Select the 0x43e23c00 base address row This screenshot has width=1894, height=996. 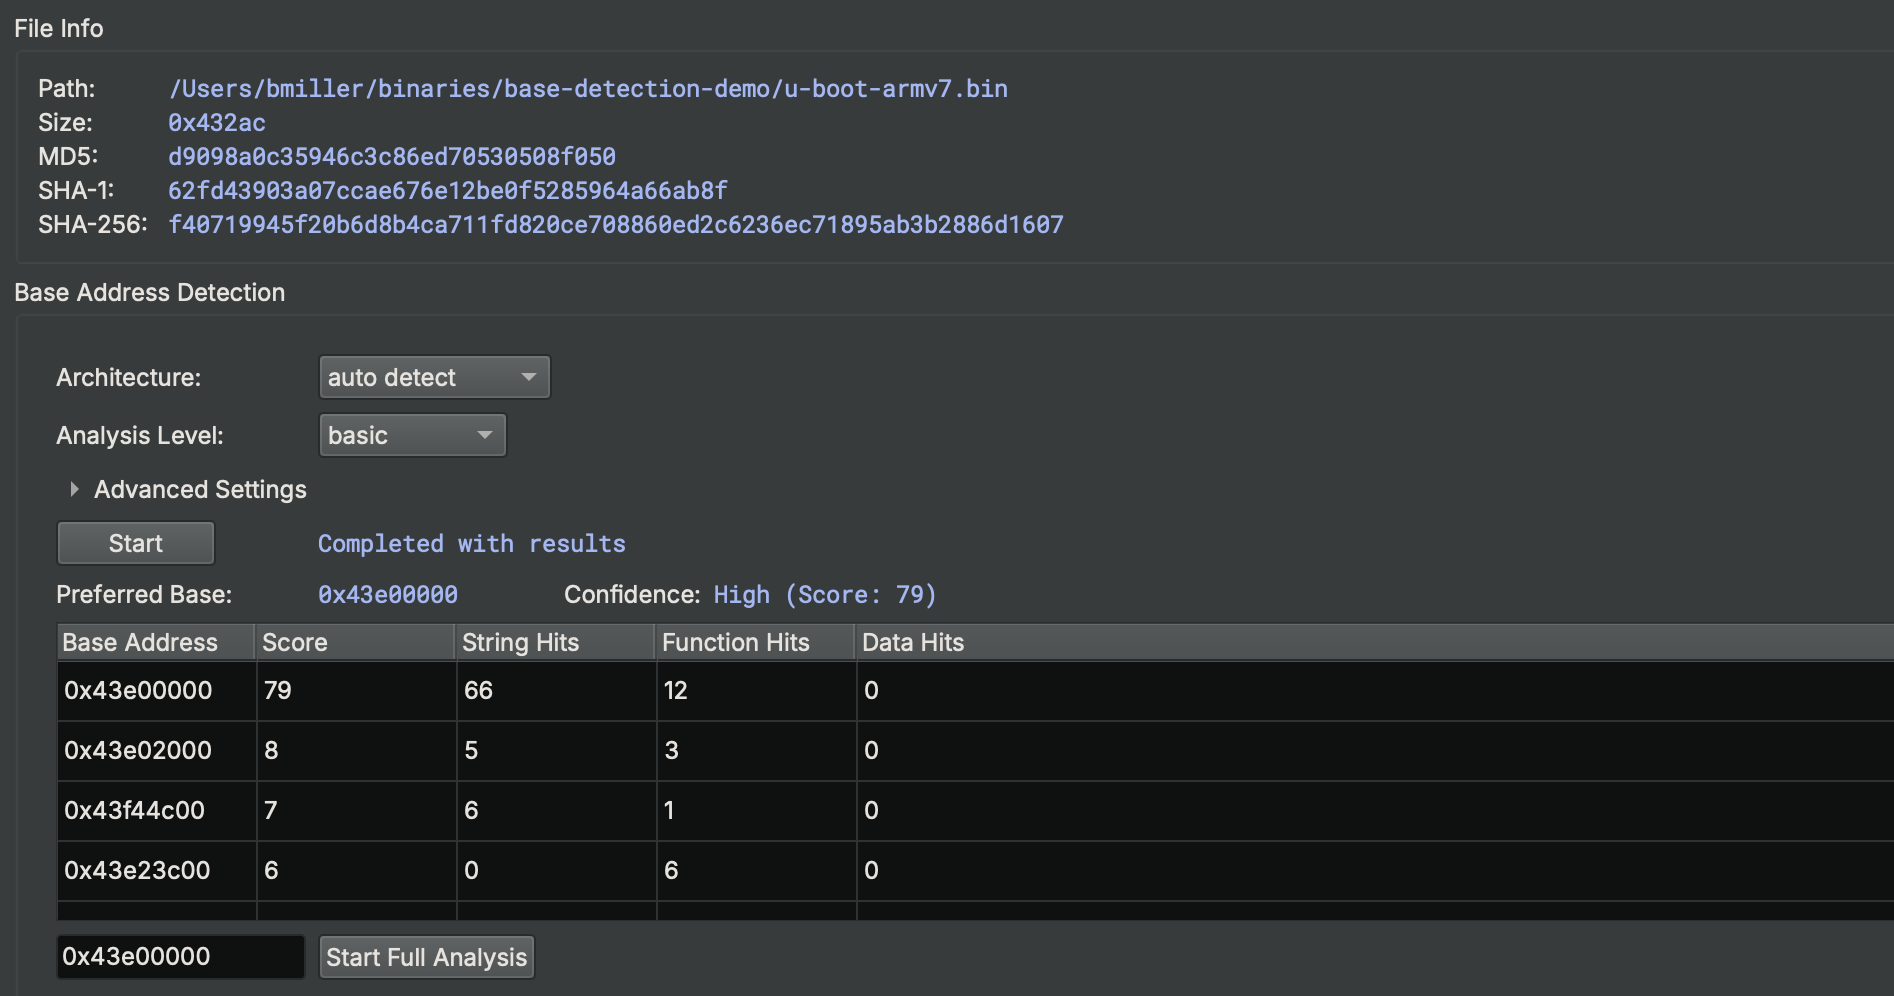coord(137,870)
